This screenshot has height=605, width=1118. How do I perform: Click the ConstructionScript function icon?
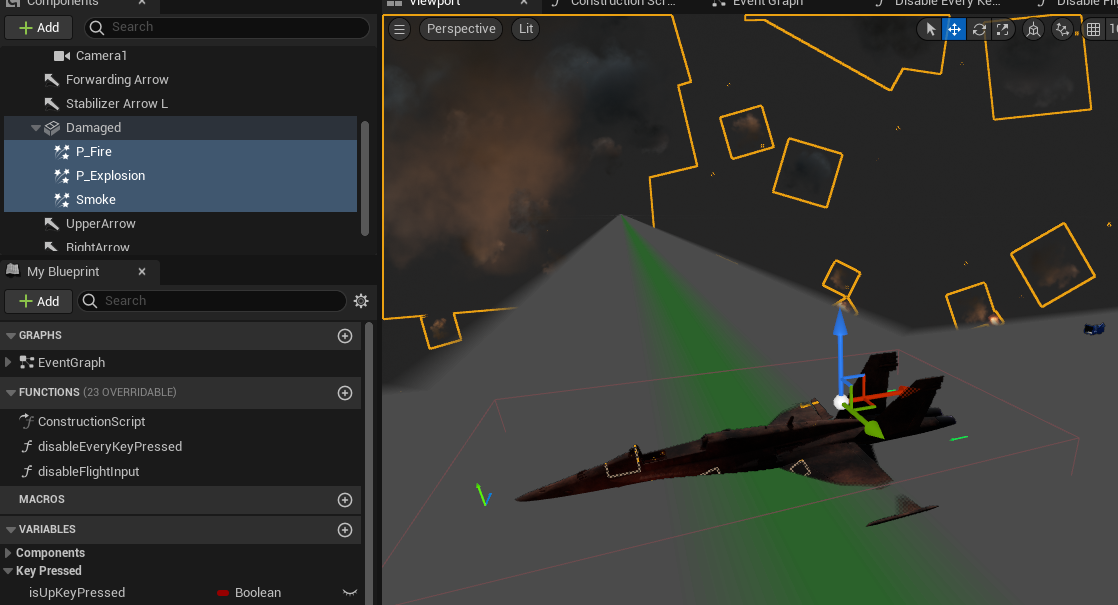(26, 421)
